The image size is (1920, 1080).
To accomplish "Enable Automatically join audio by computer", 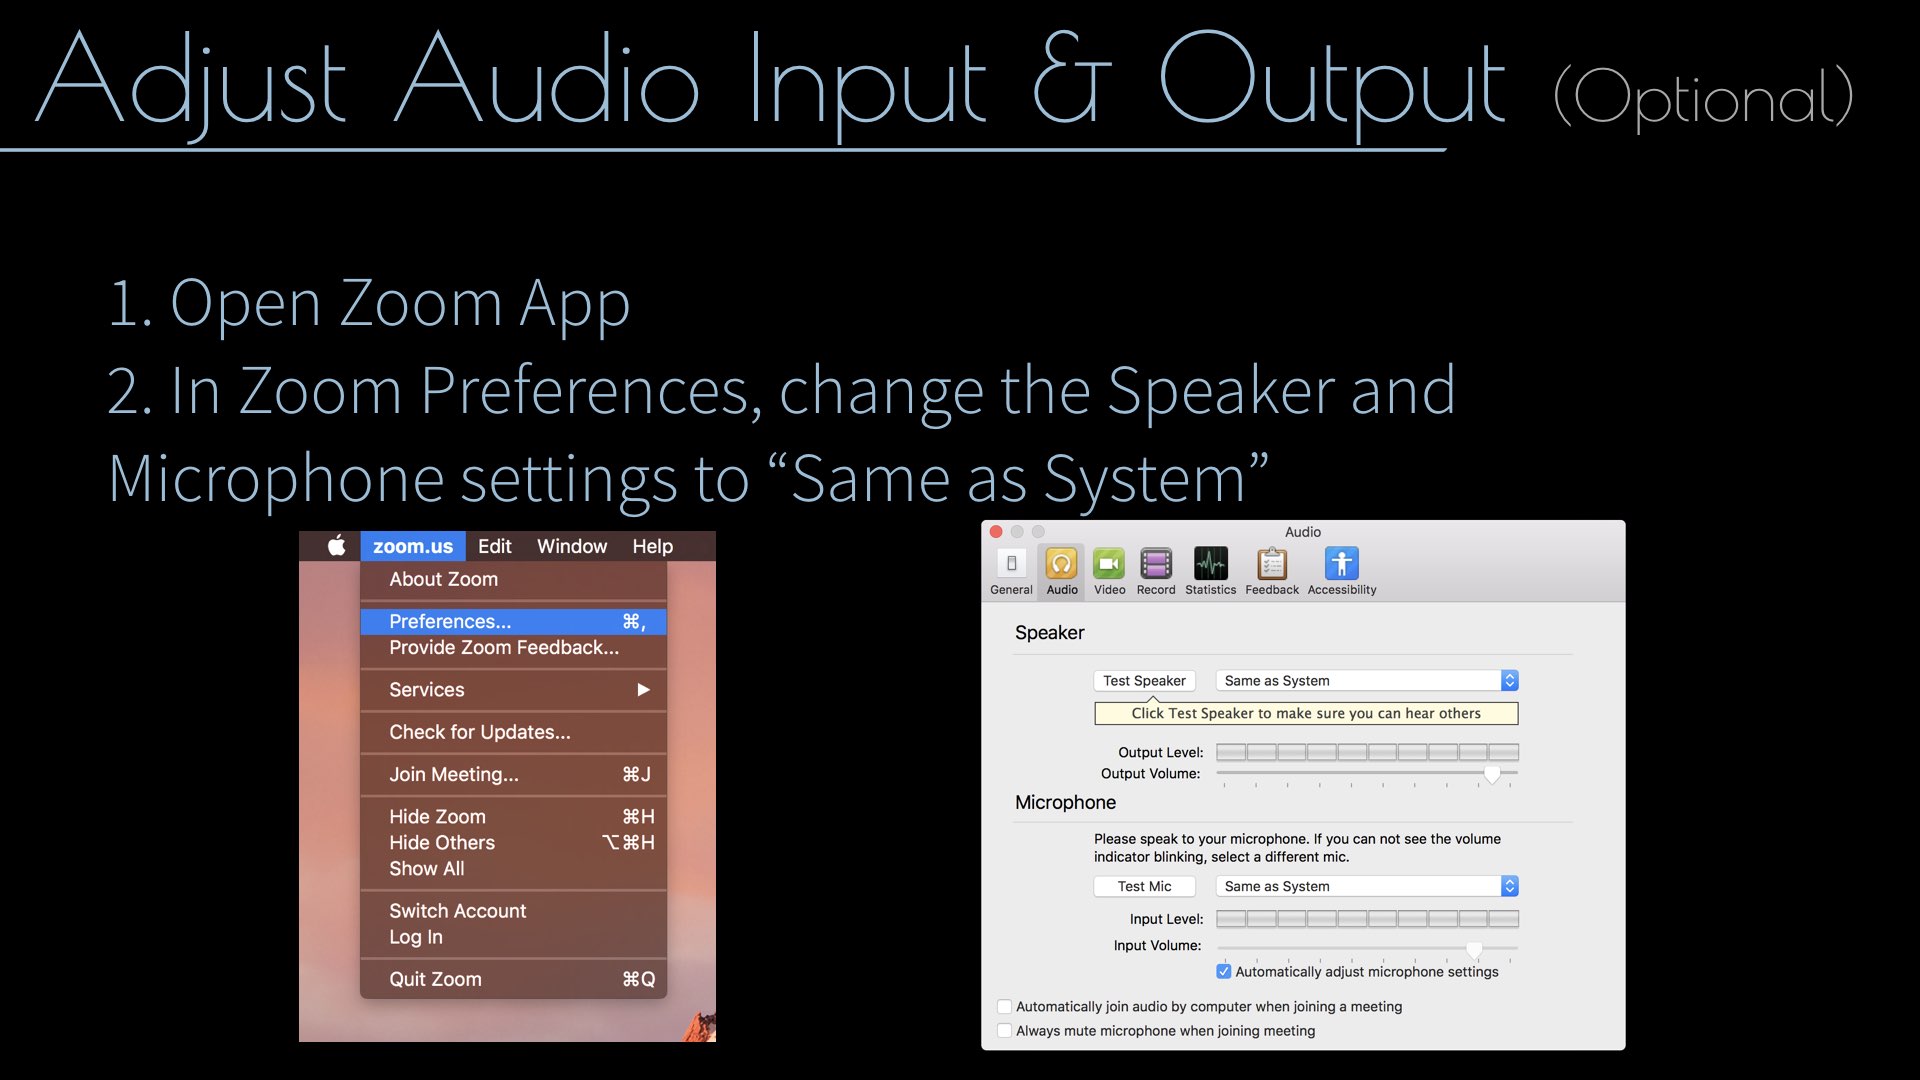I will (1005, 1007).
